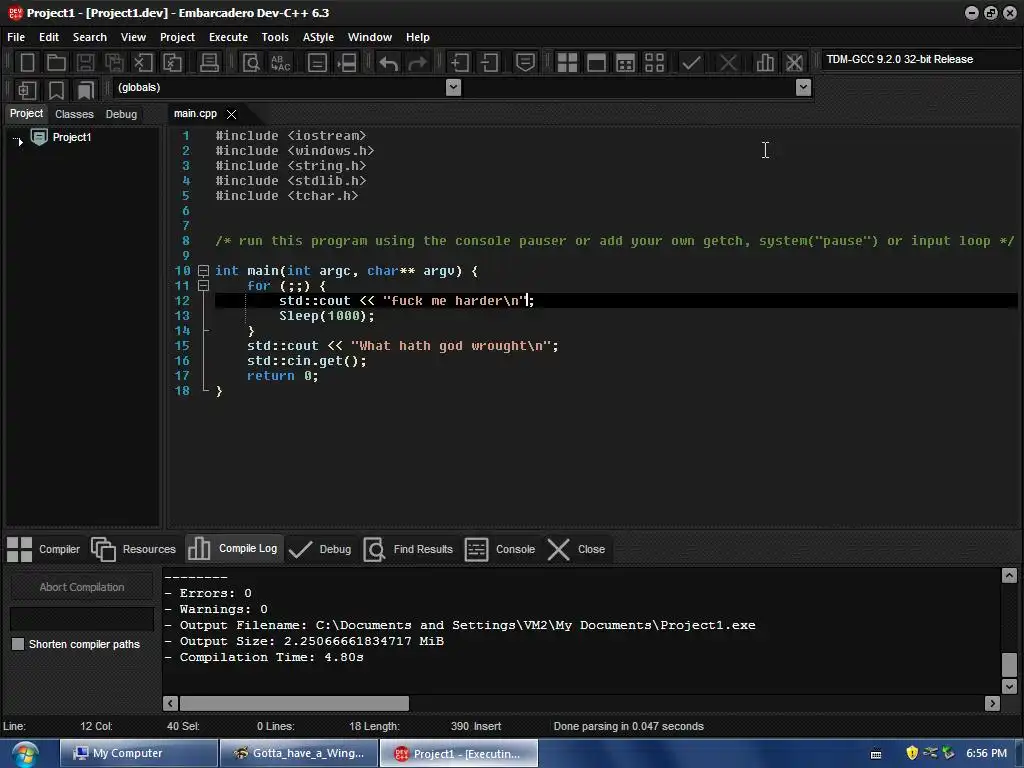The image size is (1024, 768).
Task: Close the main.cpp tab with its X
Action: [x=231, y=114]
